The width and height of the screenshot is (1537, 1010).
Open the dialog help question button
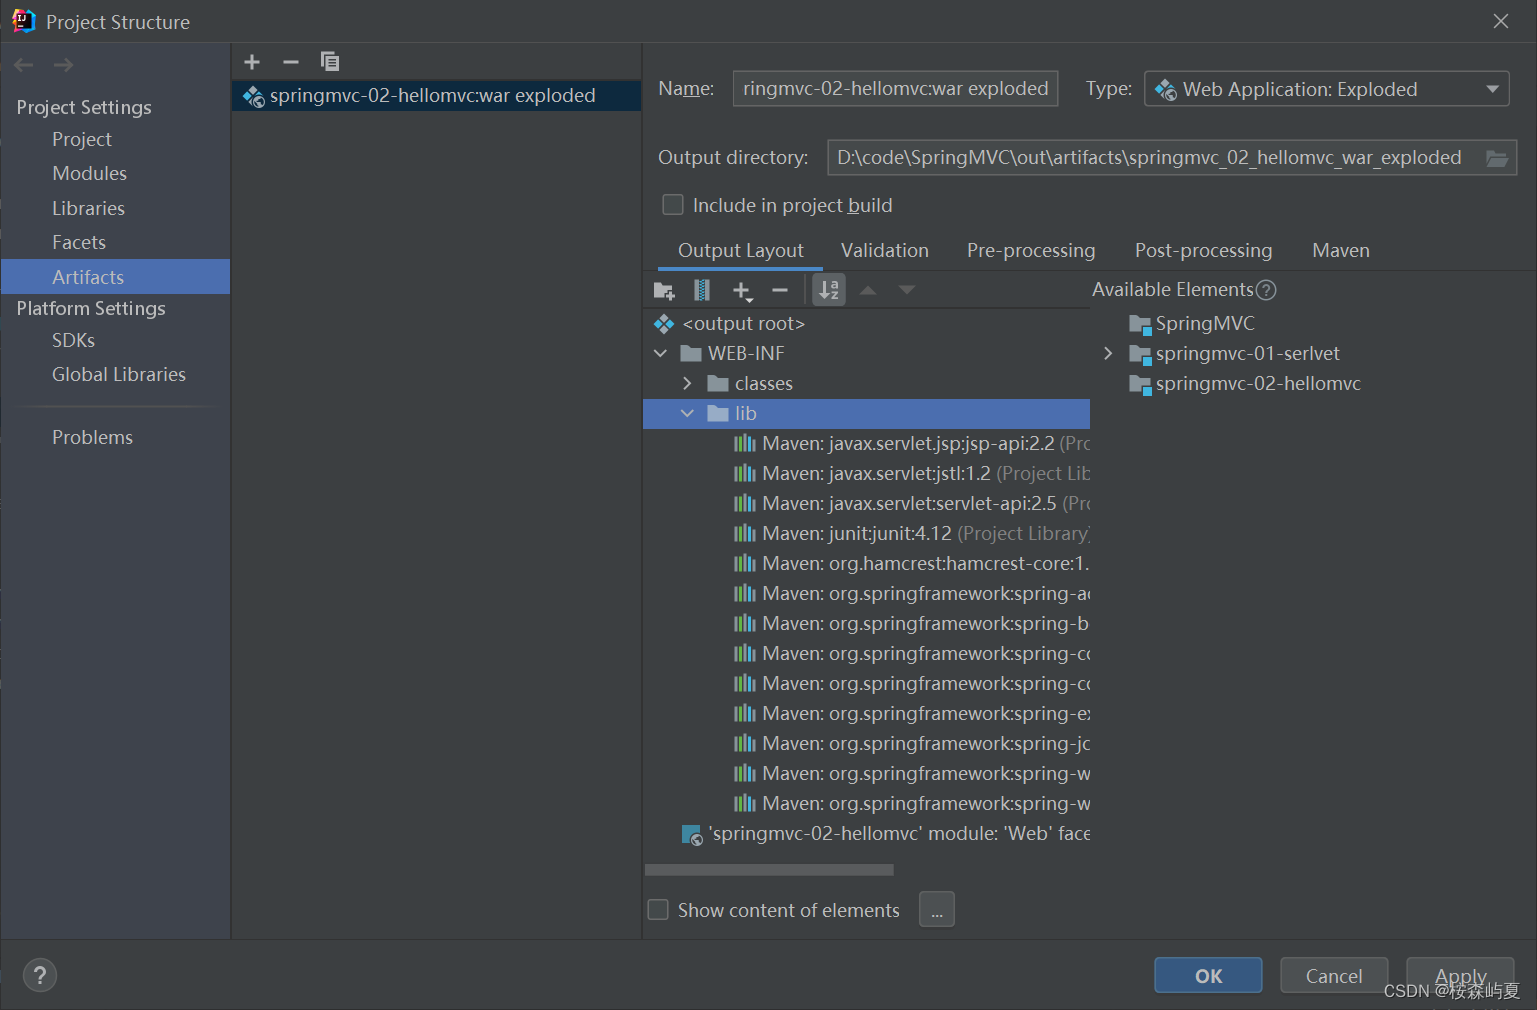click(x=40, y=975)
